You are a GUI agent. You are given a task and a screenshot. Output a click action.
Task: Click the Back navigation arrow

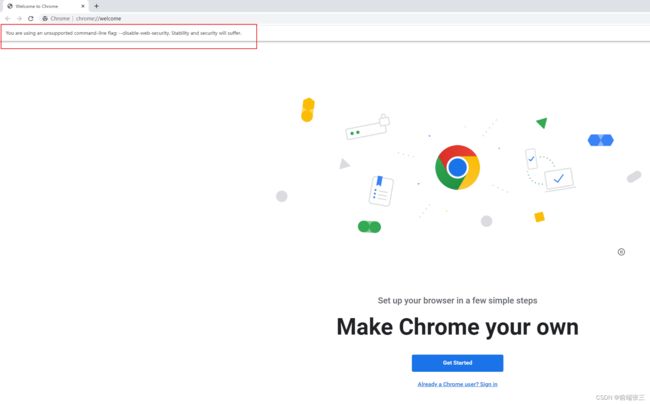[x=7, y=19]
